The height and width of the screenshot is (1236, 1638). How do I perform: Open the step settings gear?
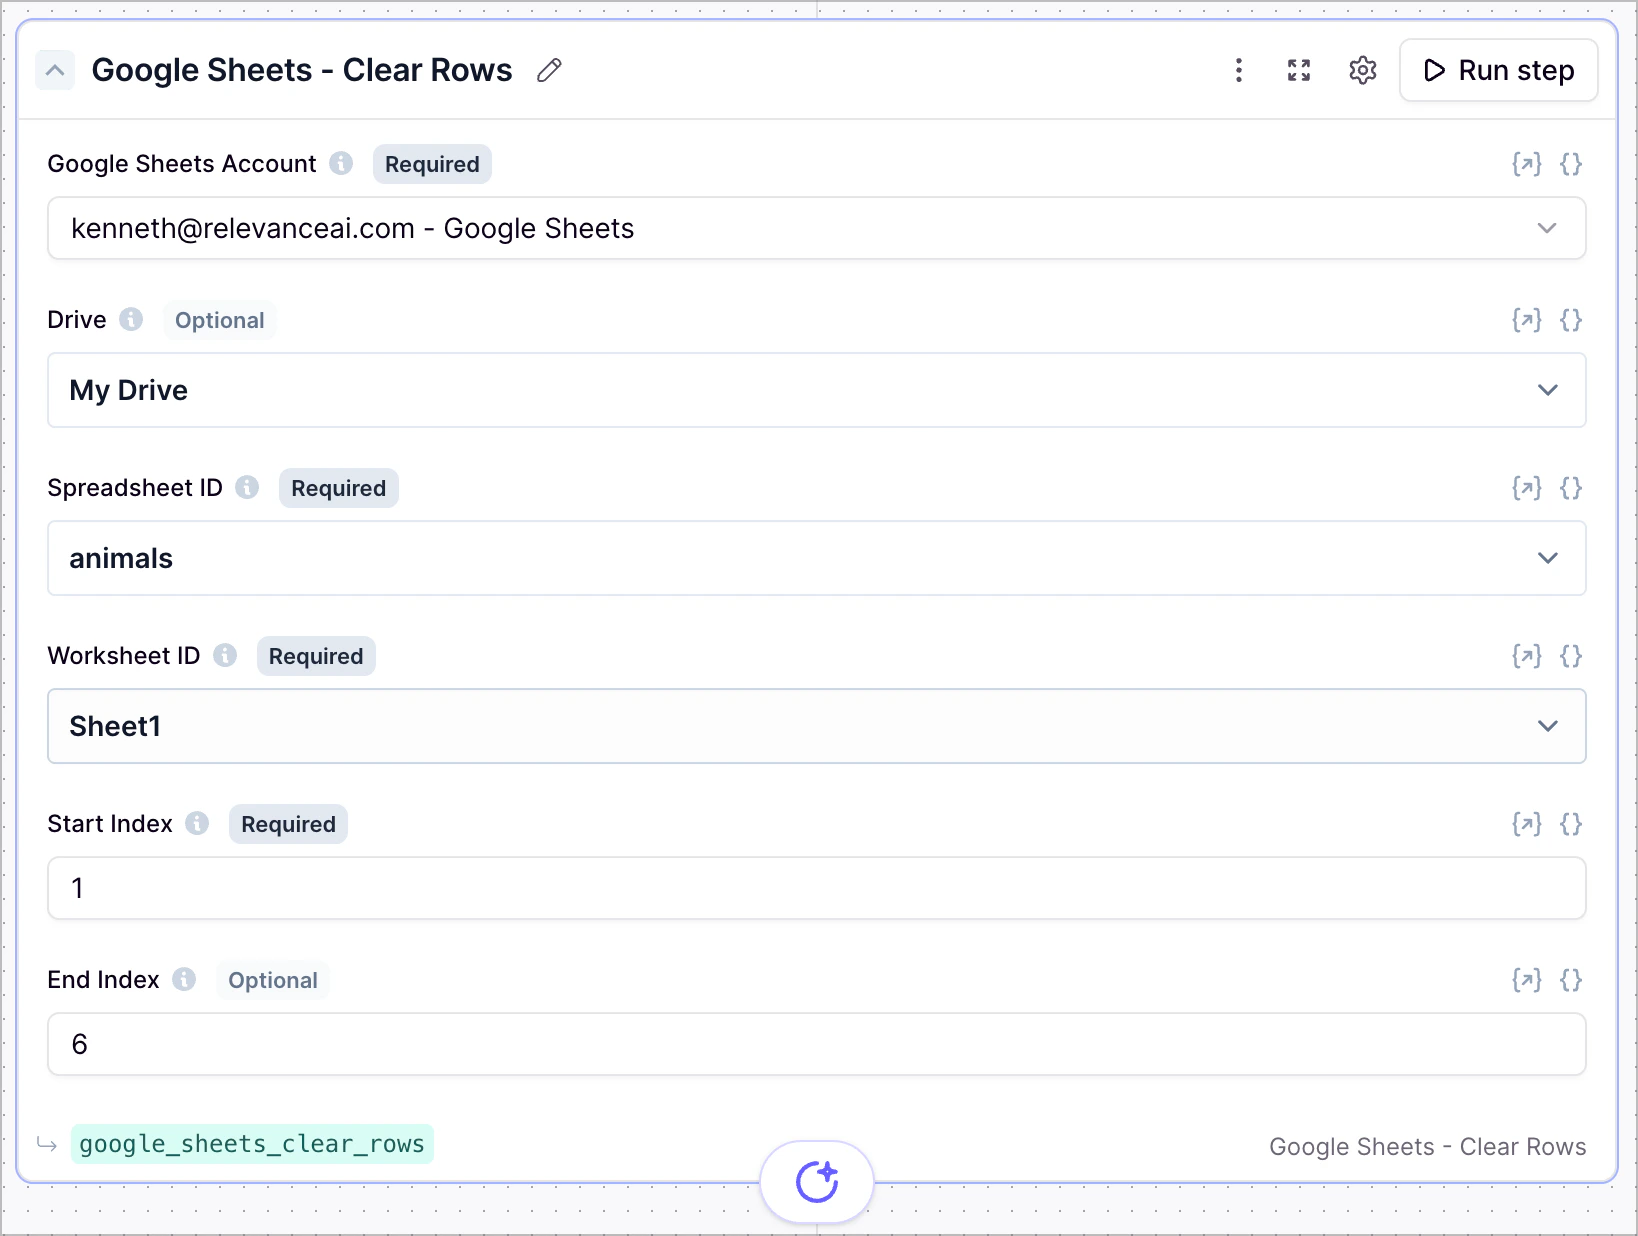pyautogui.click(x=1362, y=70)
